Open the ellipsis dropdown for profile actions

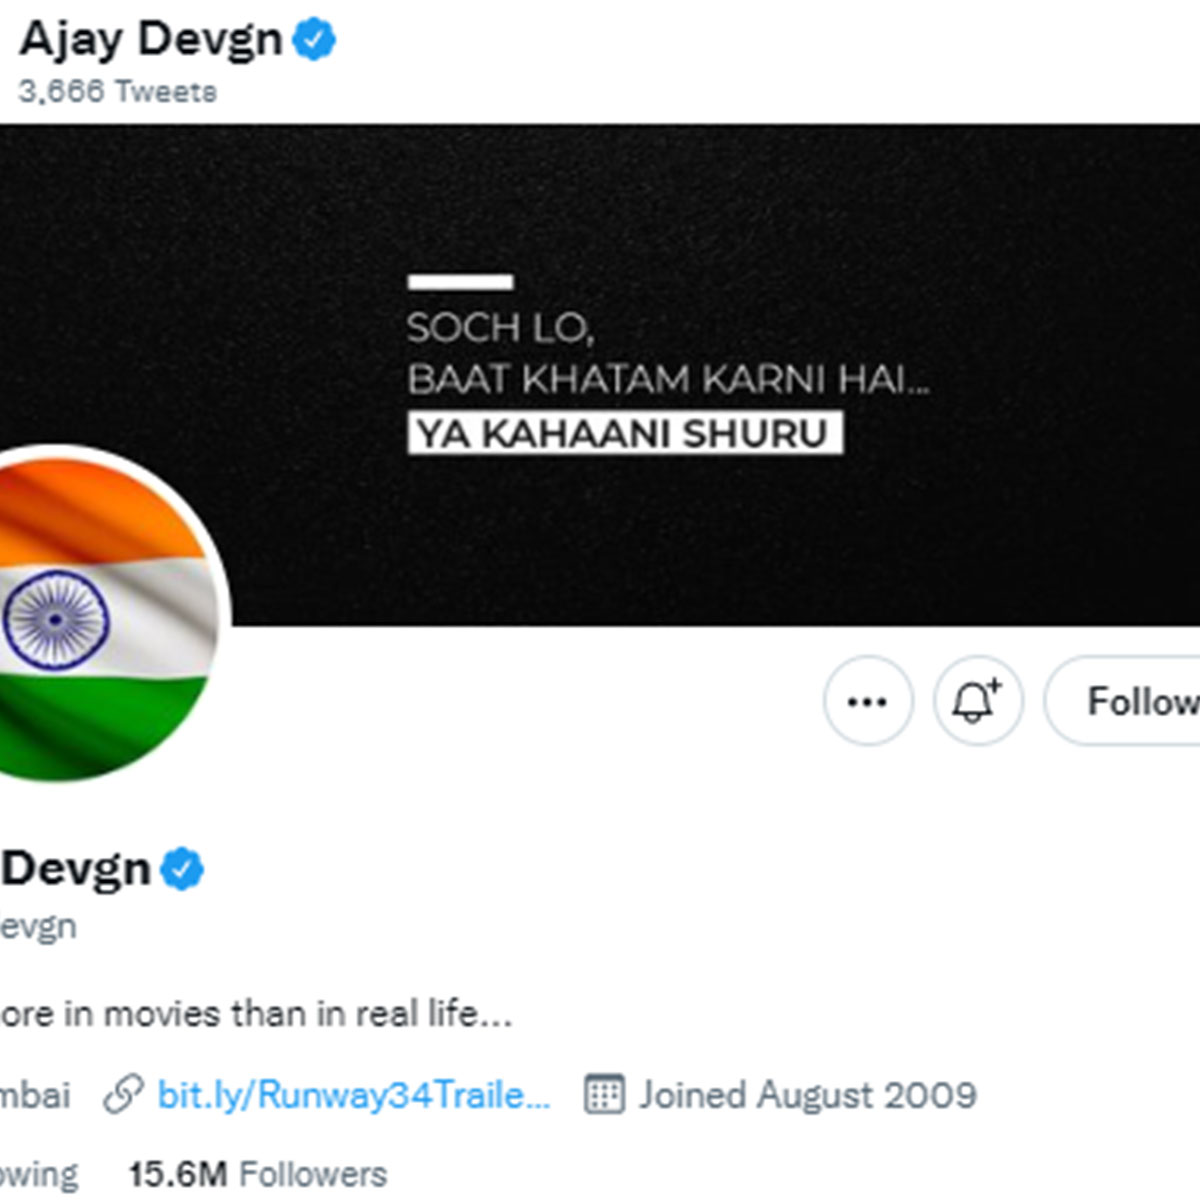click(867, 701)
